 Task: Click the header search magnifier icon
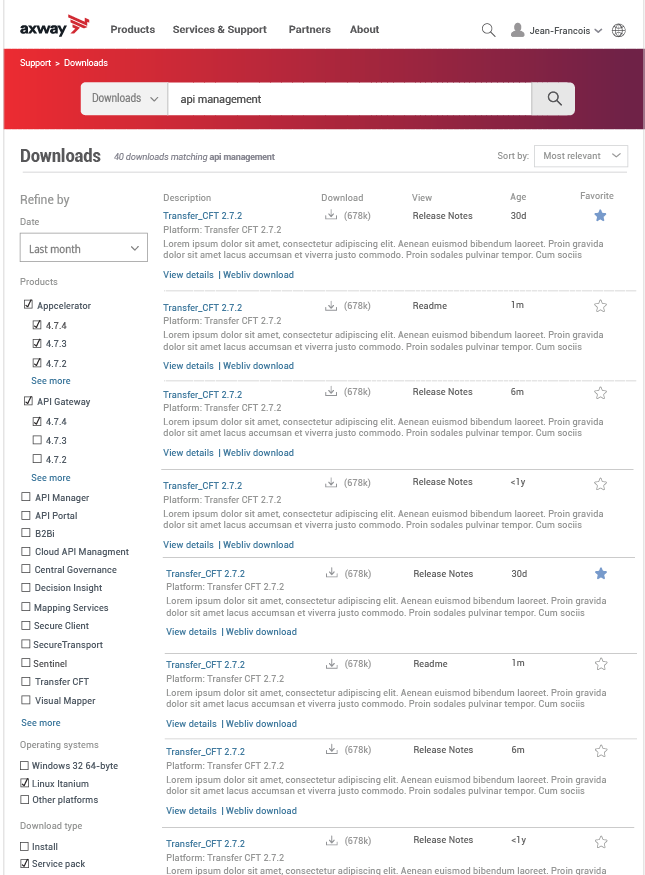click(488, 30)
